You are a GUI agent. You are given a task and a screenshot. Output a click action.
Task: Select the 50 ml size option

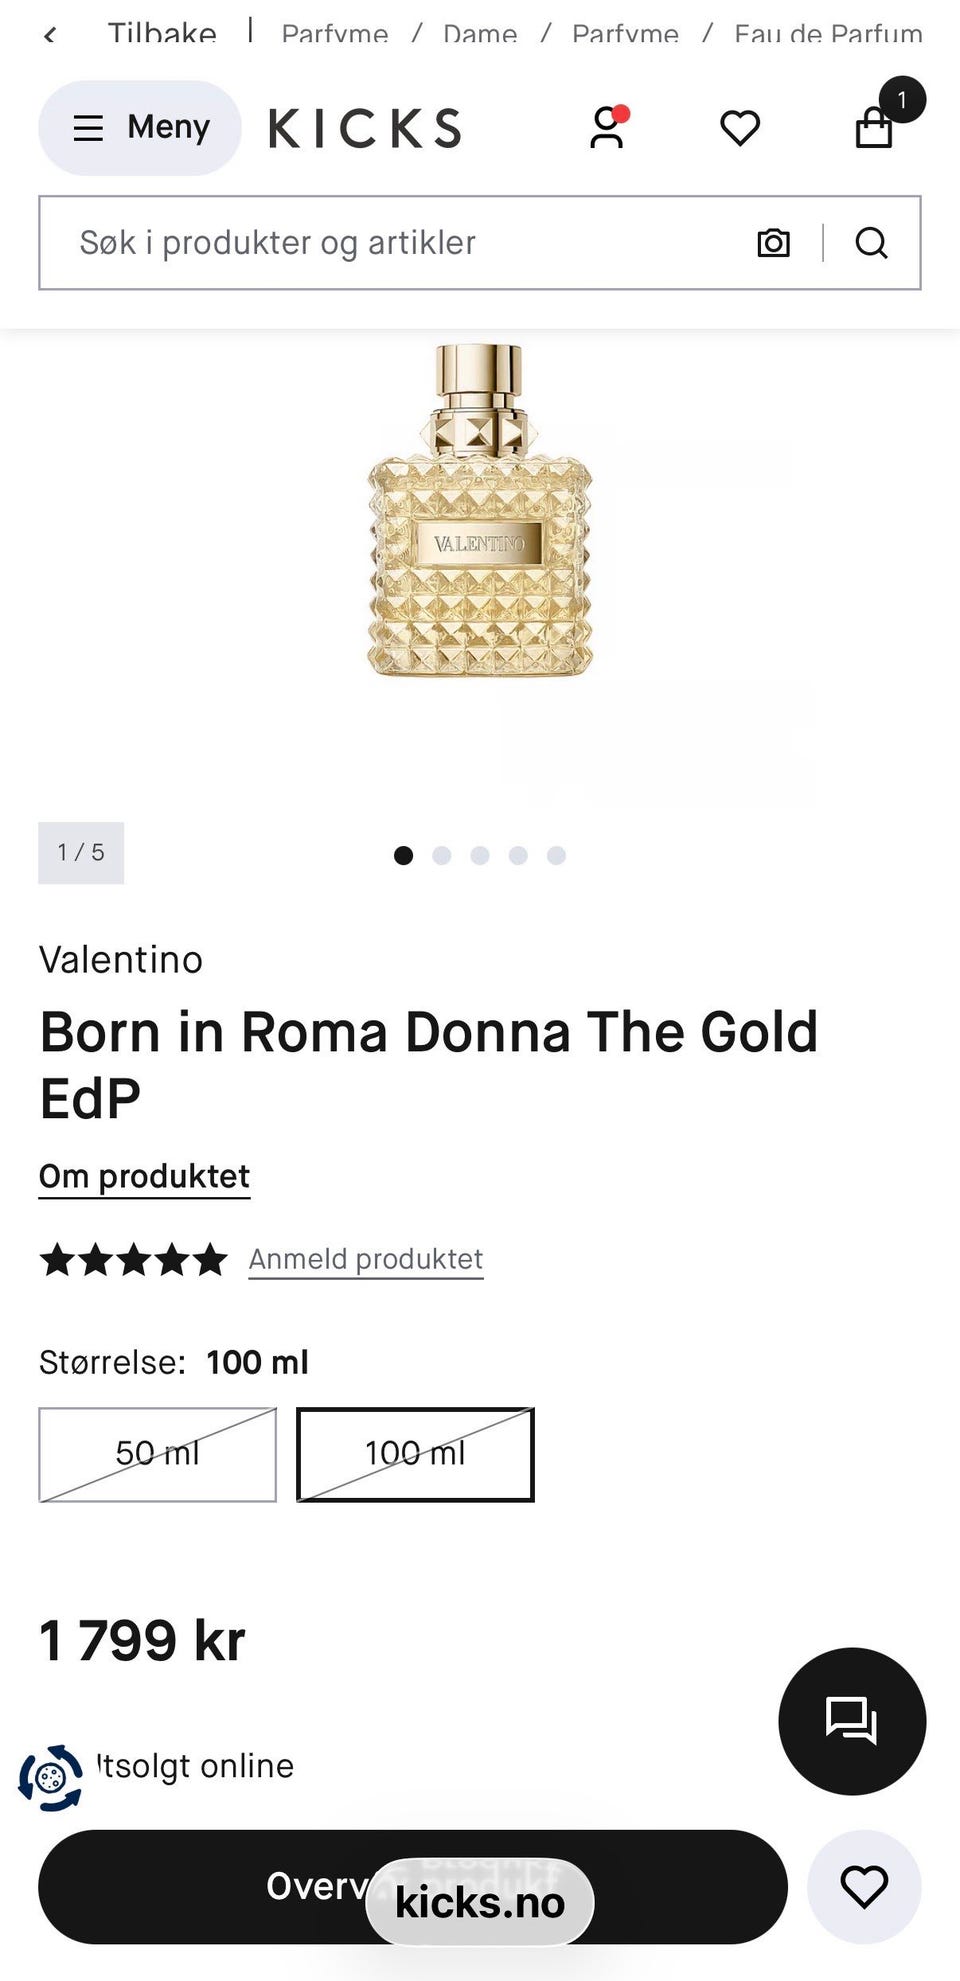pyautogui.click(x=158, y=1454)
